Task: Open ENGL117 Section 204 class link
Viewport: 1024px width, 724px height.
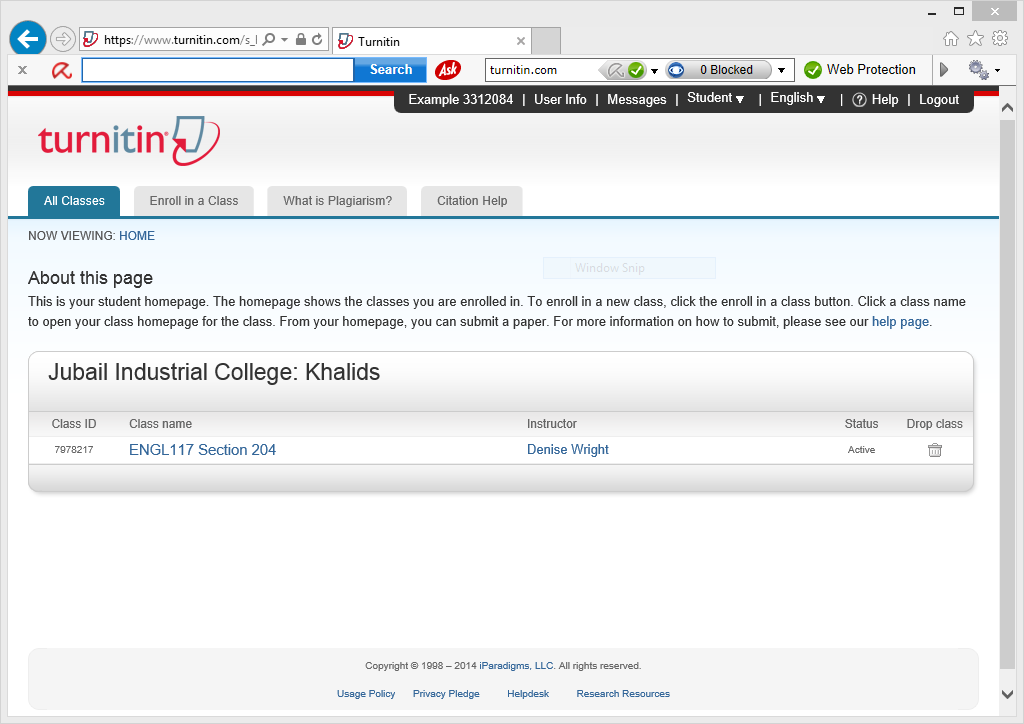Action: pos(202,450)
